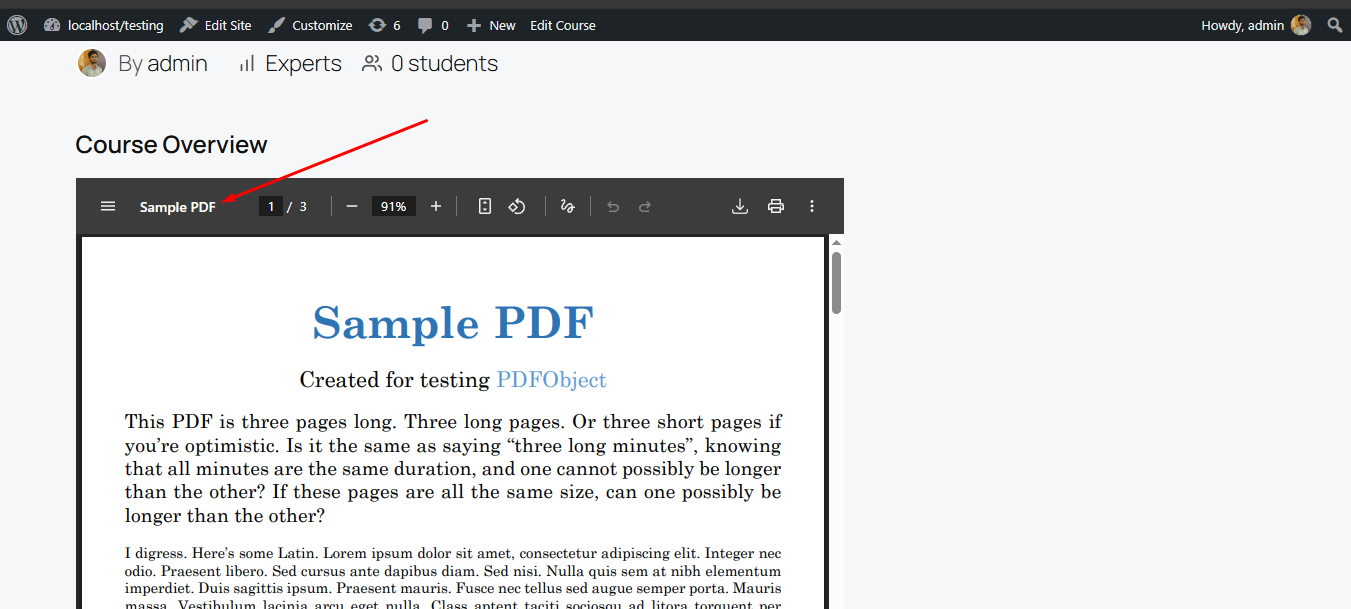The height and width of the screenshot is (609, 1351).
Task: Click the Sample PDF toolbar title
Action: click(x=177, y=207)
